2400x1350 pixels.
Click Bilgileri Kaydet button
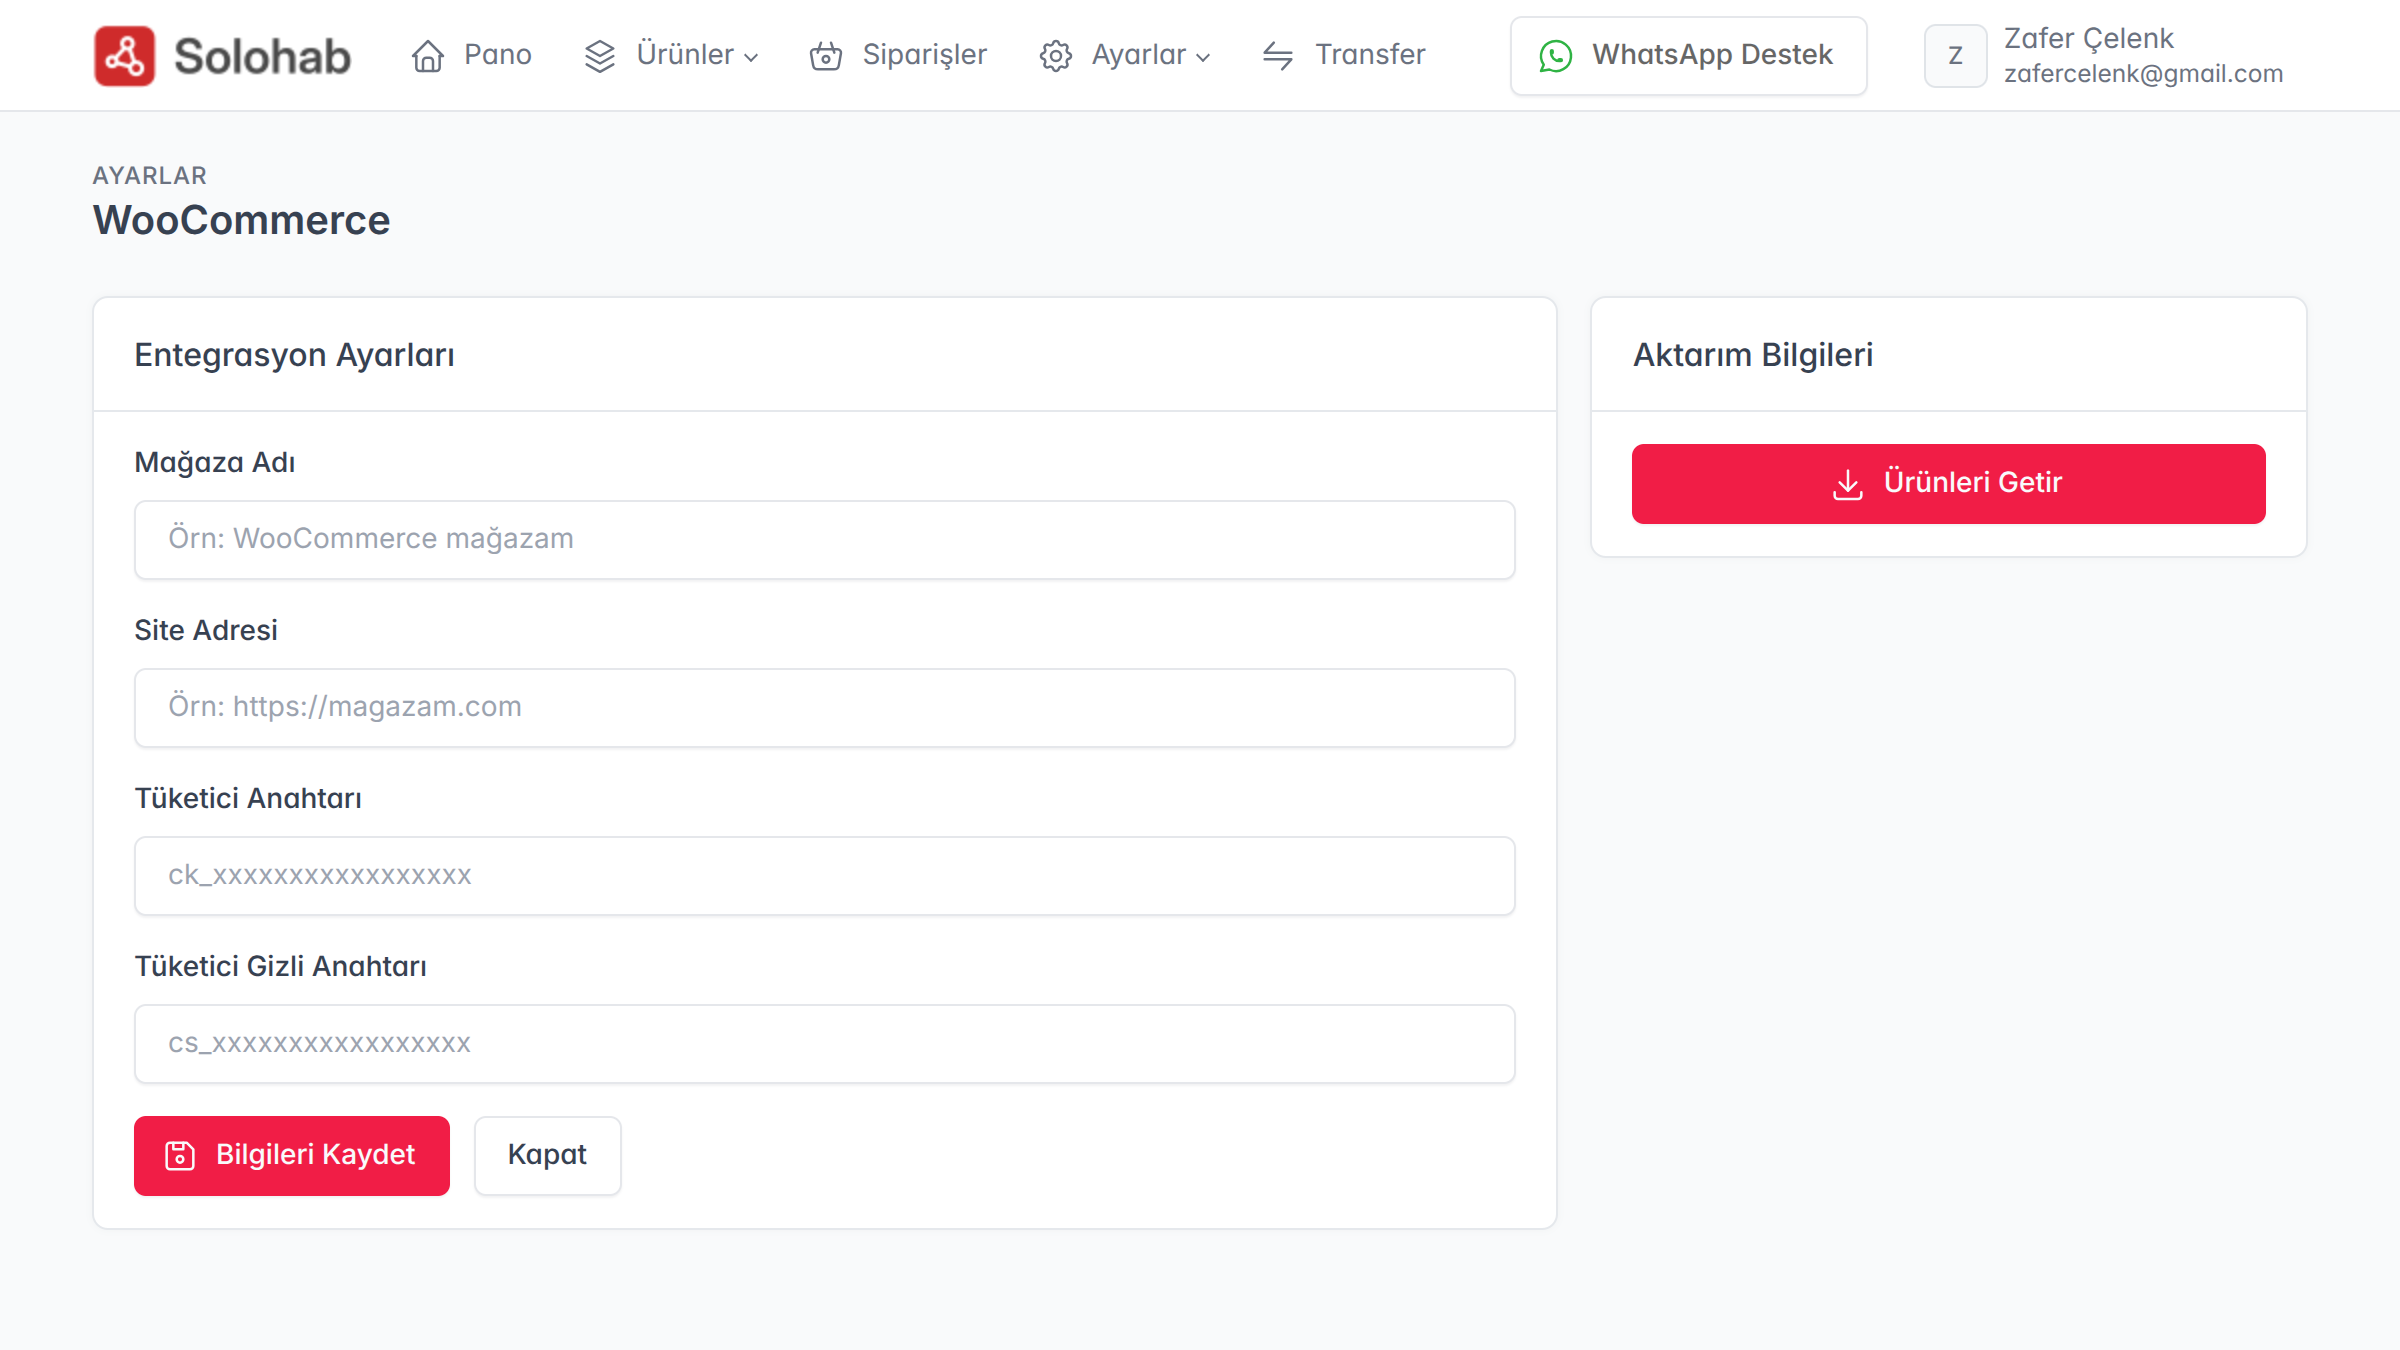[292, 1156]
